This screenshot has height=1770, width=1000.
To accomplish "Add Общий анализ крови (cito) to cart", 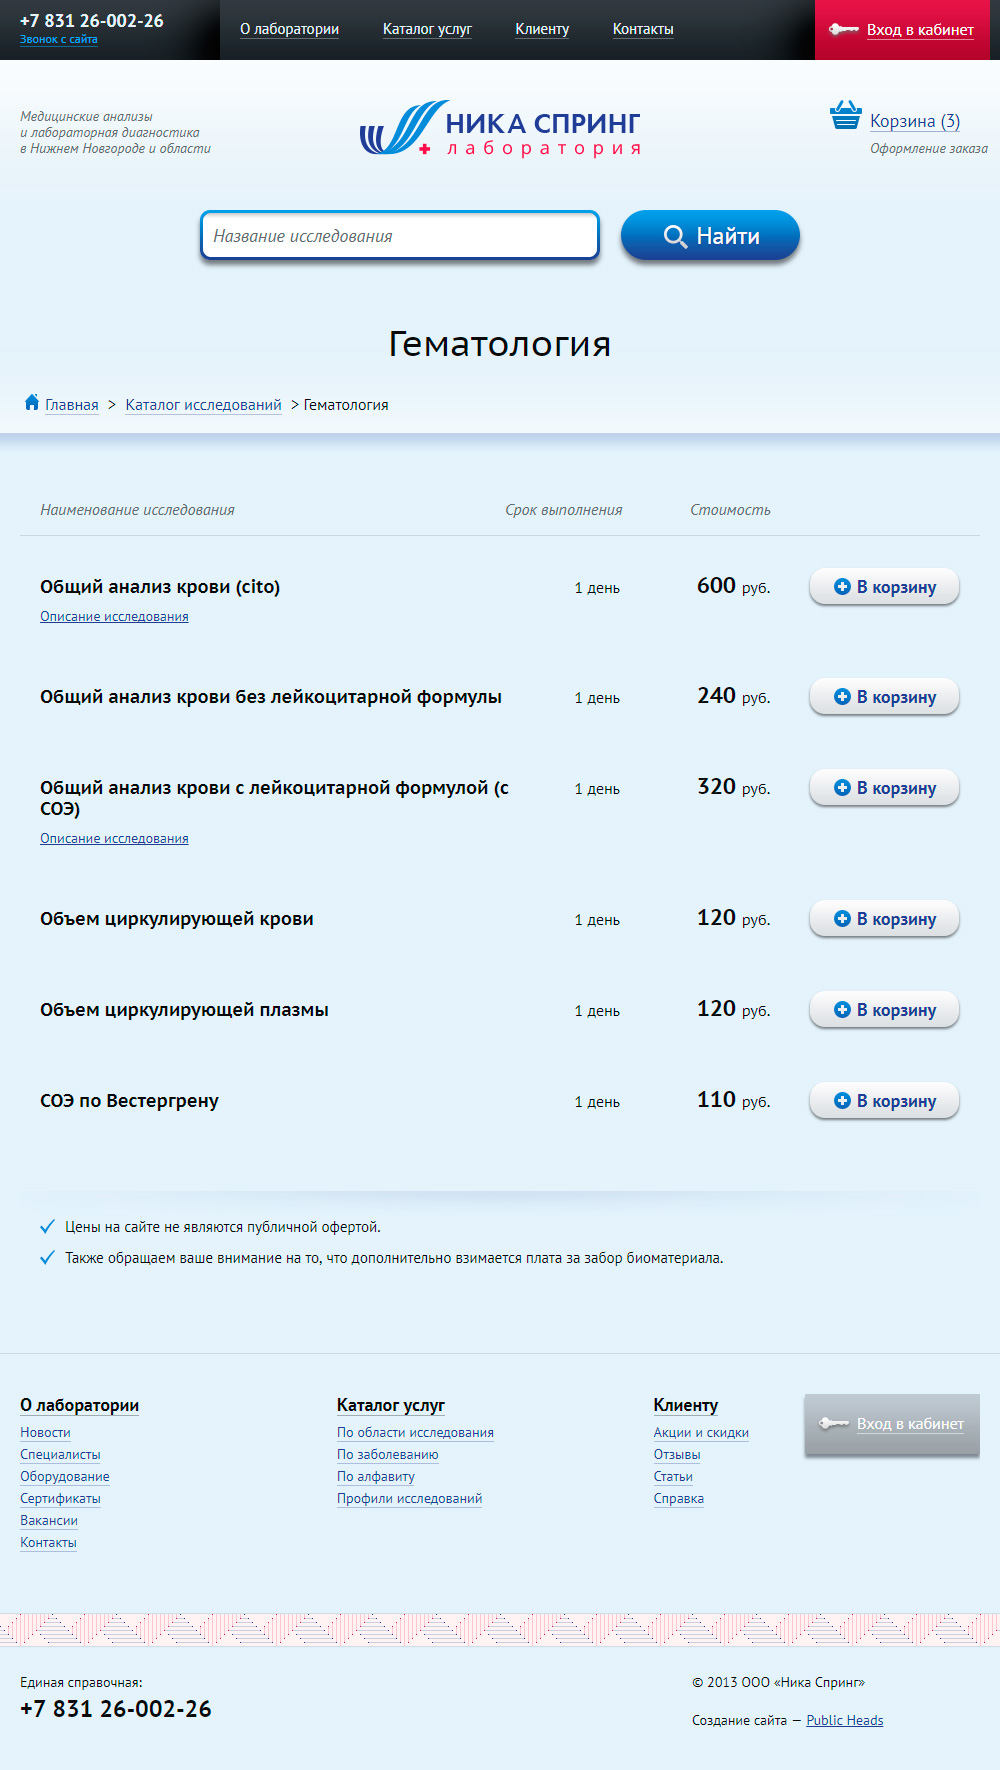I will click(x=884, y=587).
